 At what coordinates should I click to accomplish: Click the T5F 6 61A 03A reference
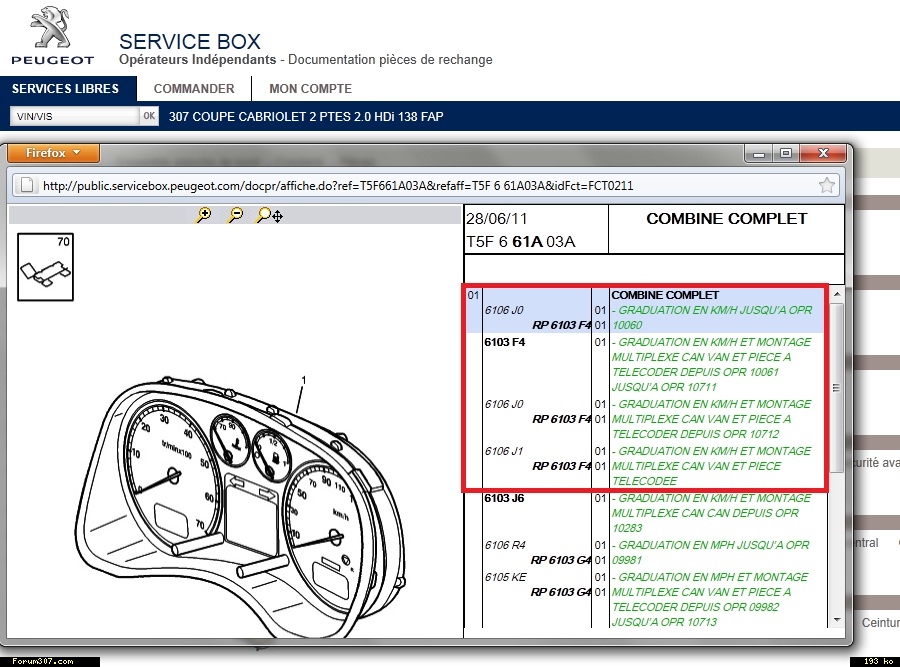(521, 242)
